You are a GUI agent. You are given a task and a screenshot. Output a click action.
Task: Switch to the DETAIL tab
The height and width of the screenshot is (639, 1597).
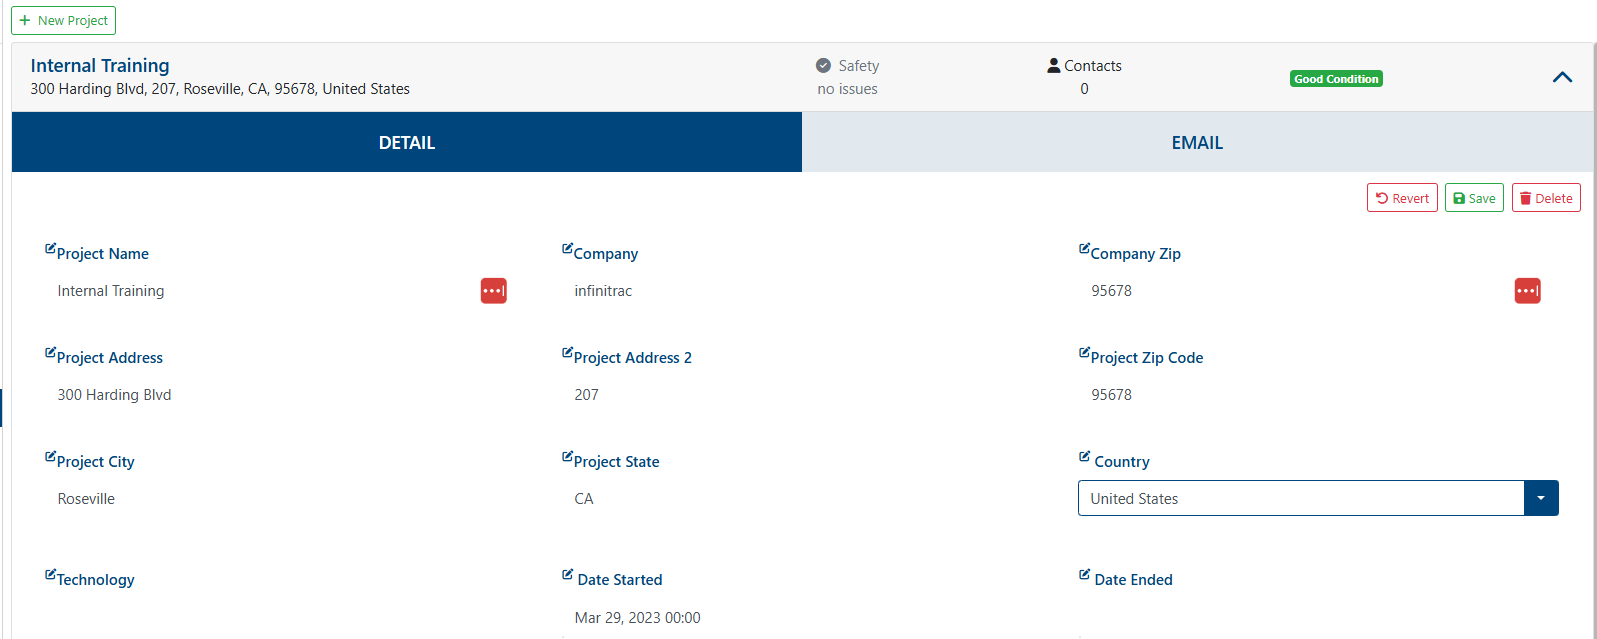pyautogui.click(x=407, y=142)
